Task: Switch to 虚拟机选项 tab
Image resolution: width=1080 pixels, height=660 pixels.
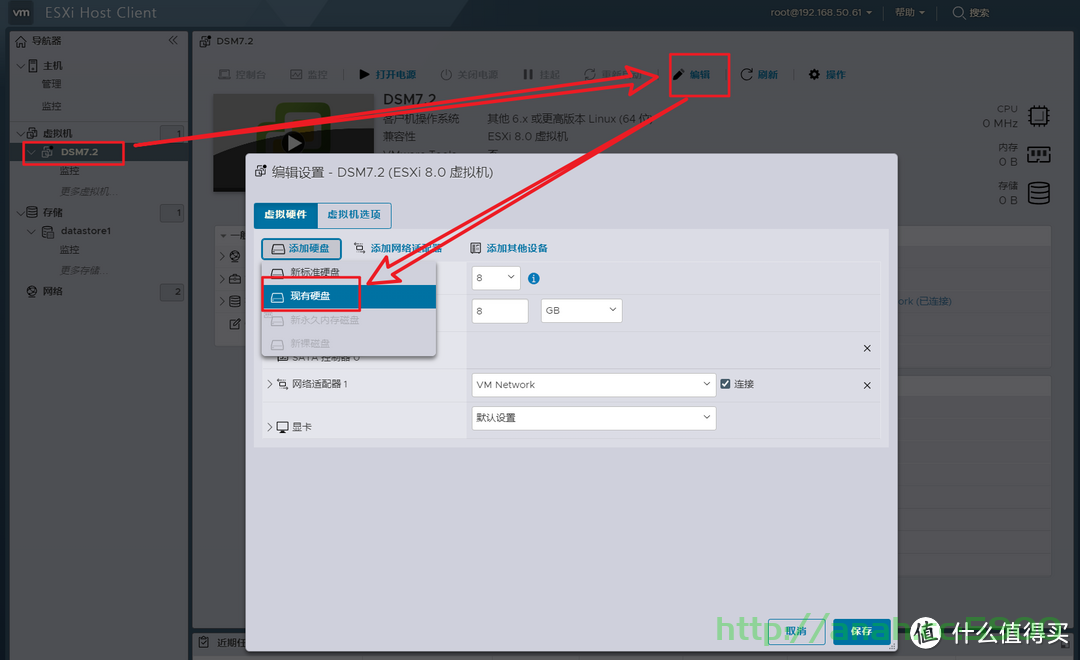Action: pyautogui.click(x=354, y=215)
